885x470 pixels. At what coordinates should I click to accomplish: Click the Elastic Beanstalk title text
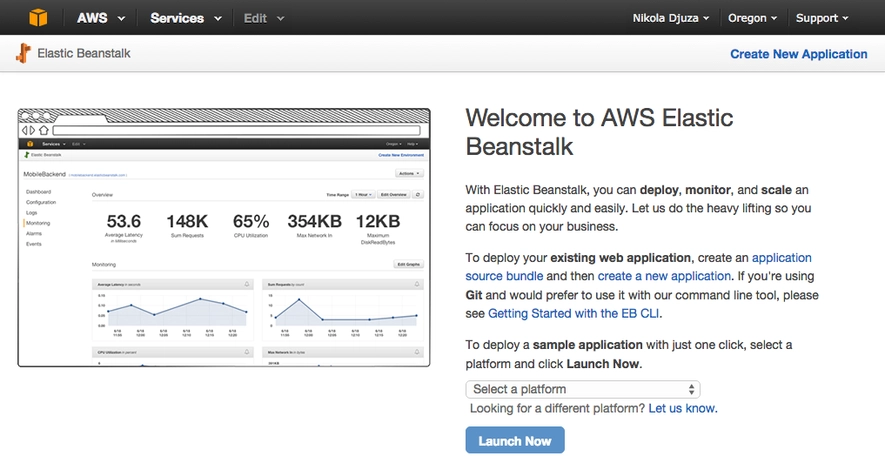pos(84,54)
